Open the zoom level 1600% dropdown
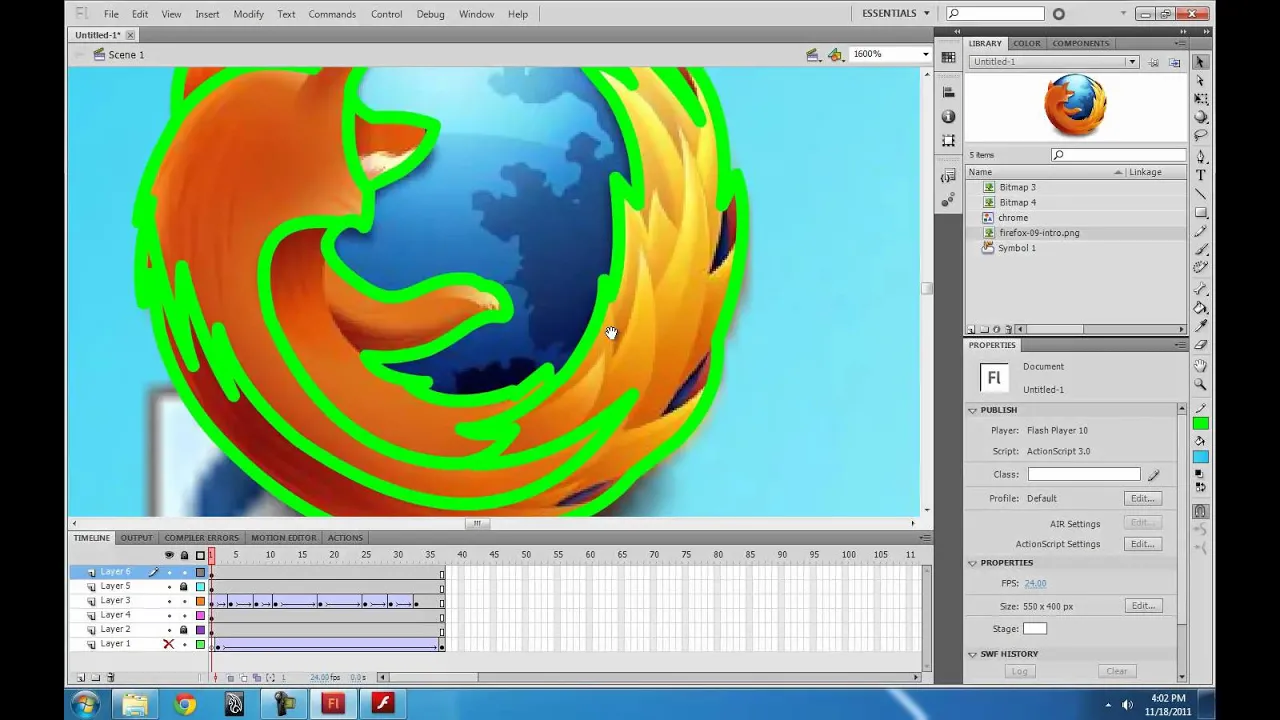 925,54
